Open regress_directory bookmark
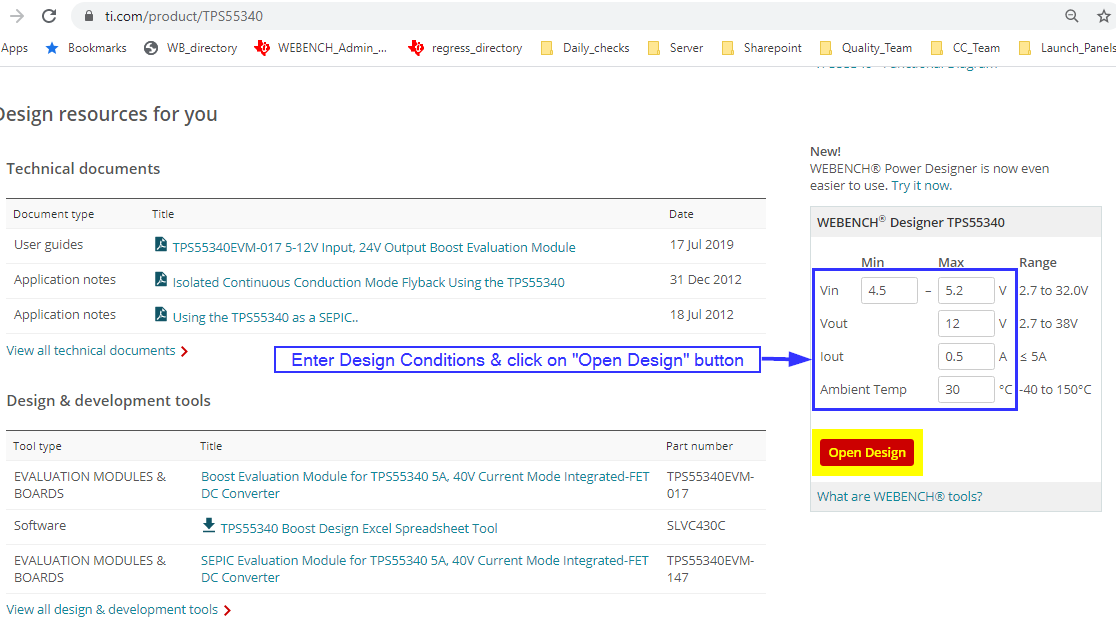Viewport: 1116px width, 629px height. click(x=465, y=48)
